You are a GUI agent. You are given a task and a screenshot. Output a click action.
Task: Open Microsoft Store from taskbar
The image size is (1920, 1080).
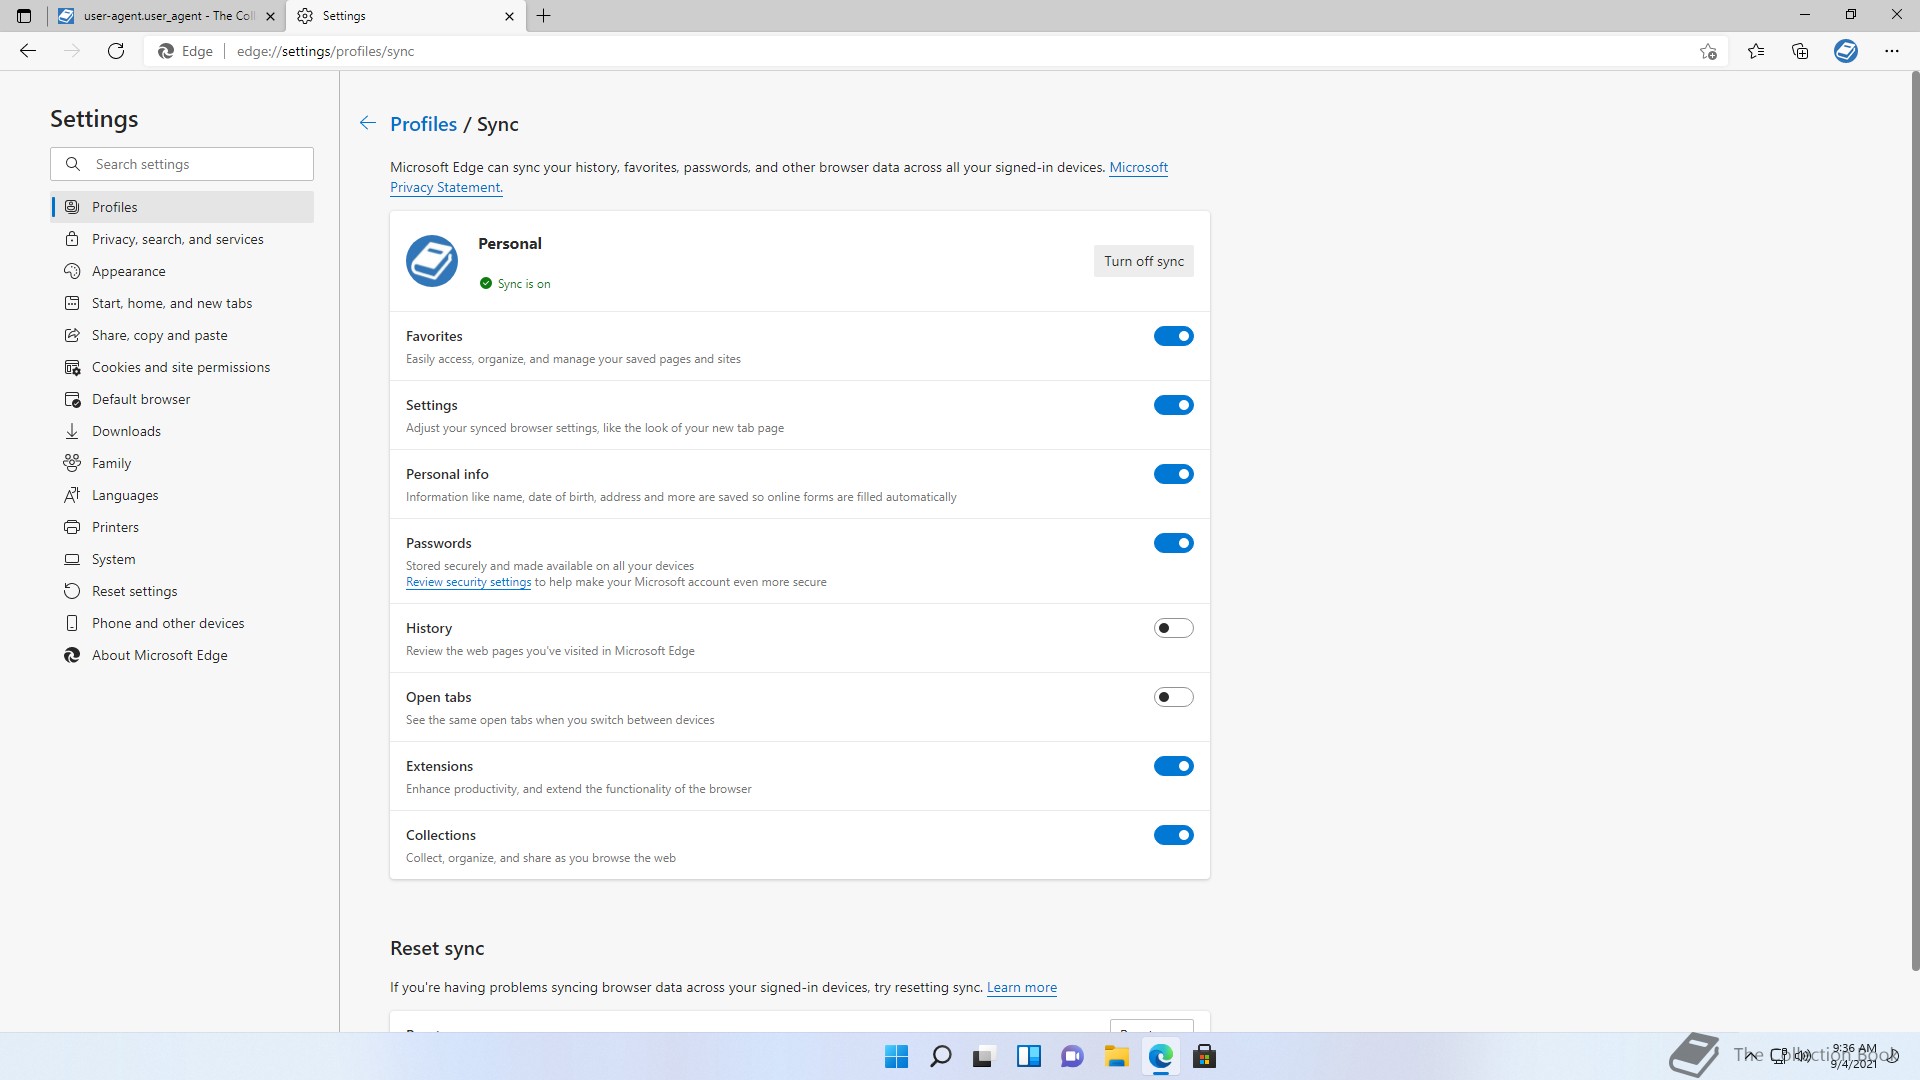[x=1205, y=1056]
